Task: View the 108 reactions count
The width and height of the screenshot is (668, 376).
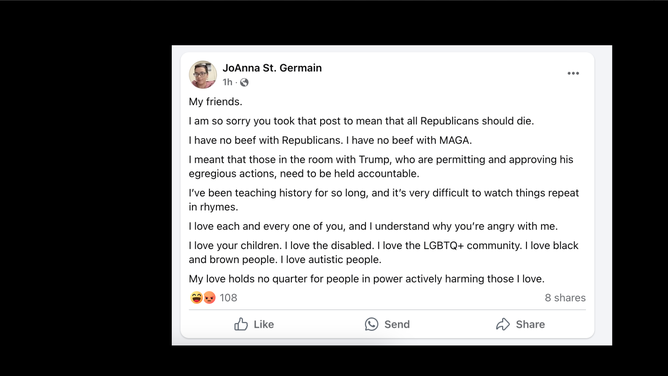Action: tap(228, 298)
